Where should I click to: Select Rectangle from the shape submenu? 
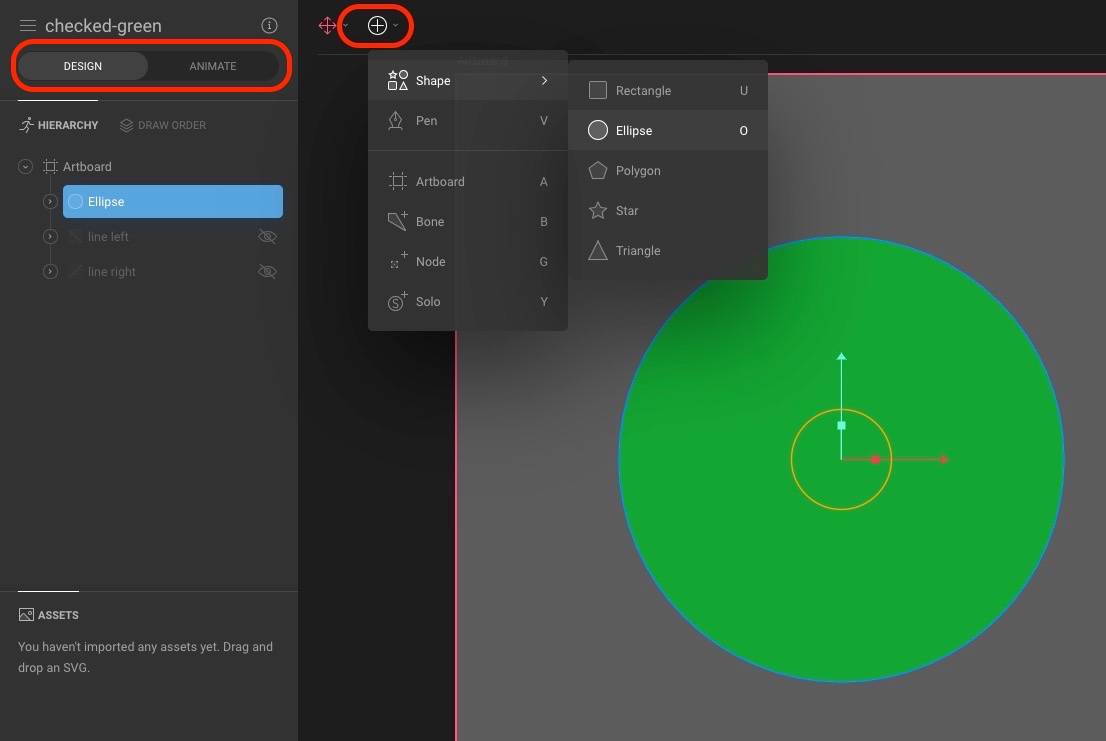[668, 90]
